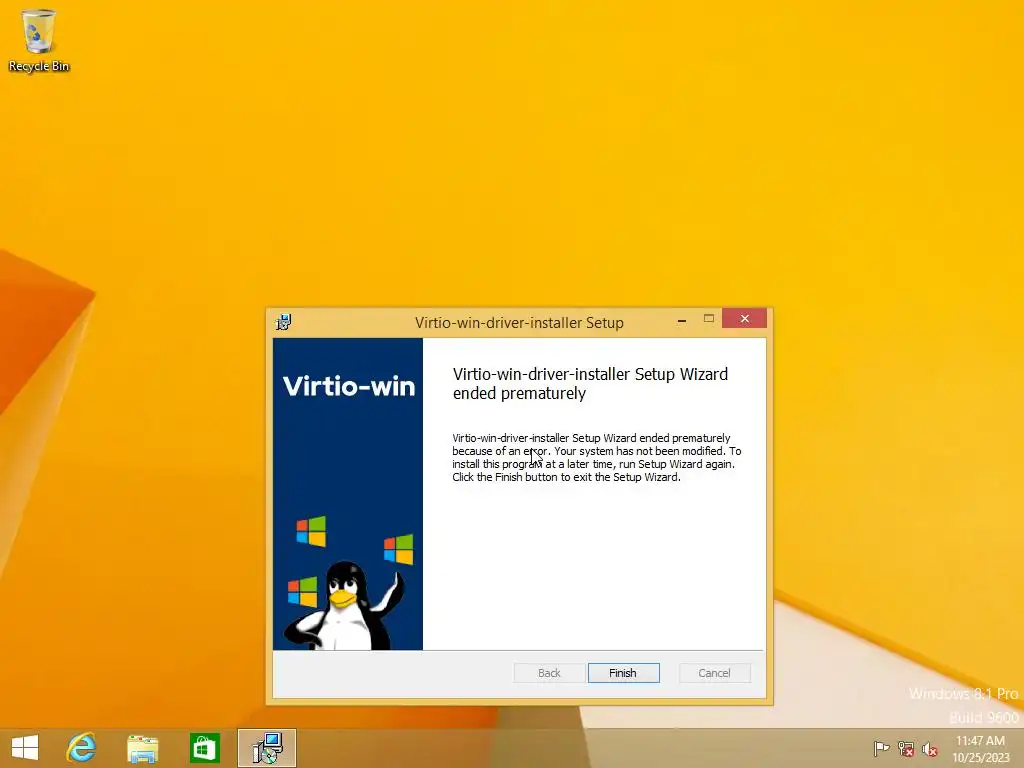The image size is (1024, 768).
Task: Click Finish to exit the Setup Wizard
Action: pyautogui.click(x=623, y=673)
